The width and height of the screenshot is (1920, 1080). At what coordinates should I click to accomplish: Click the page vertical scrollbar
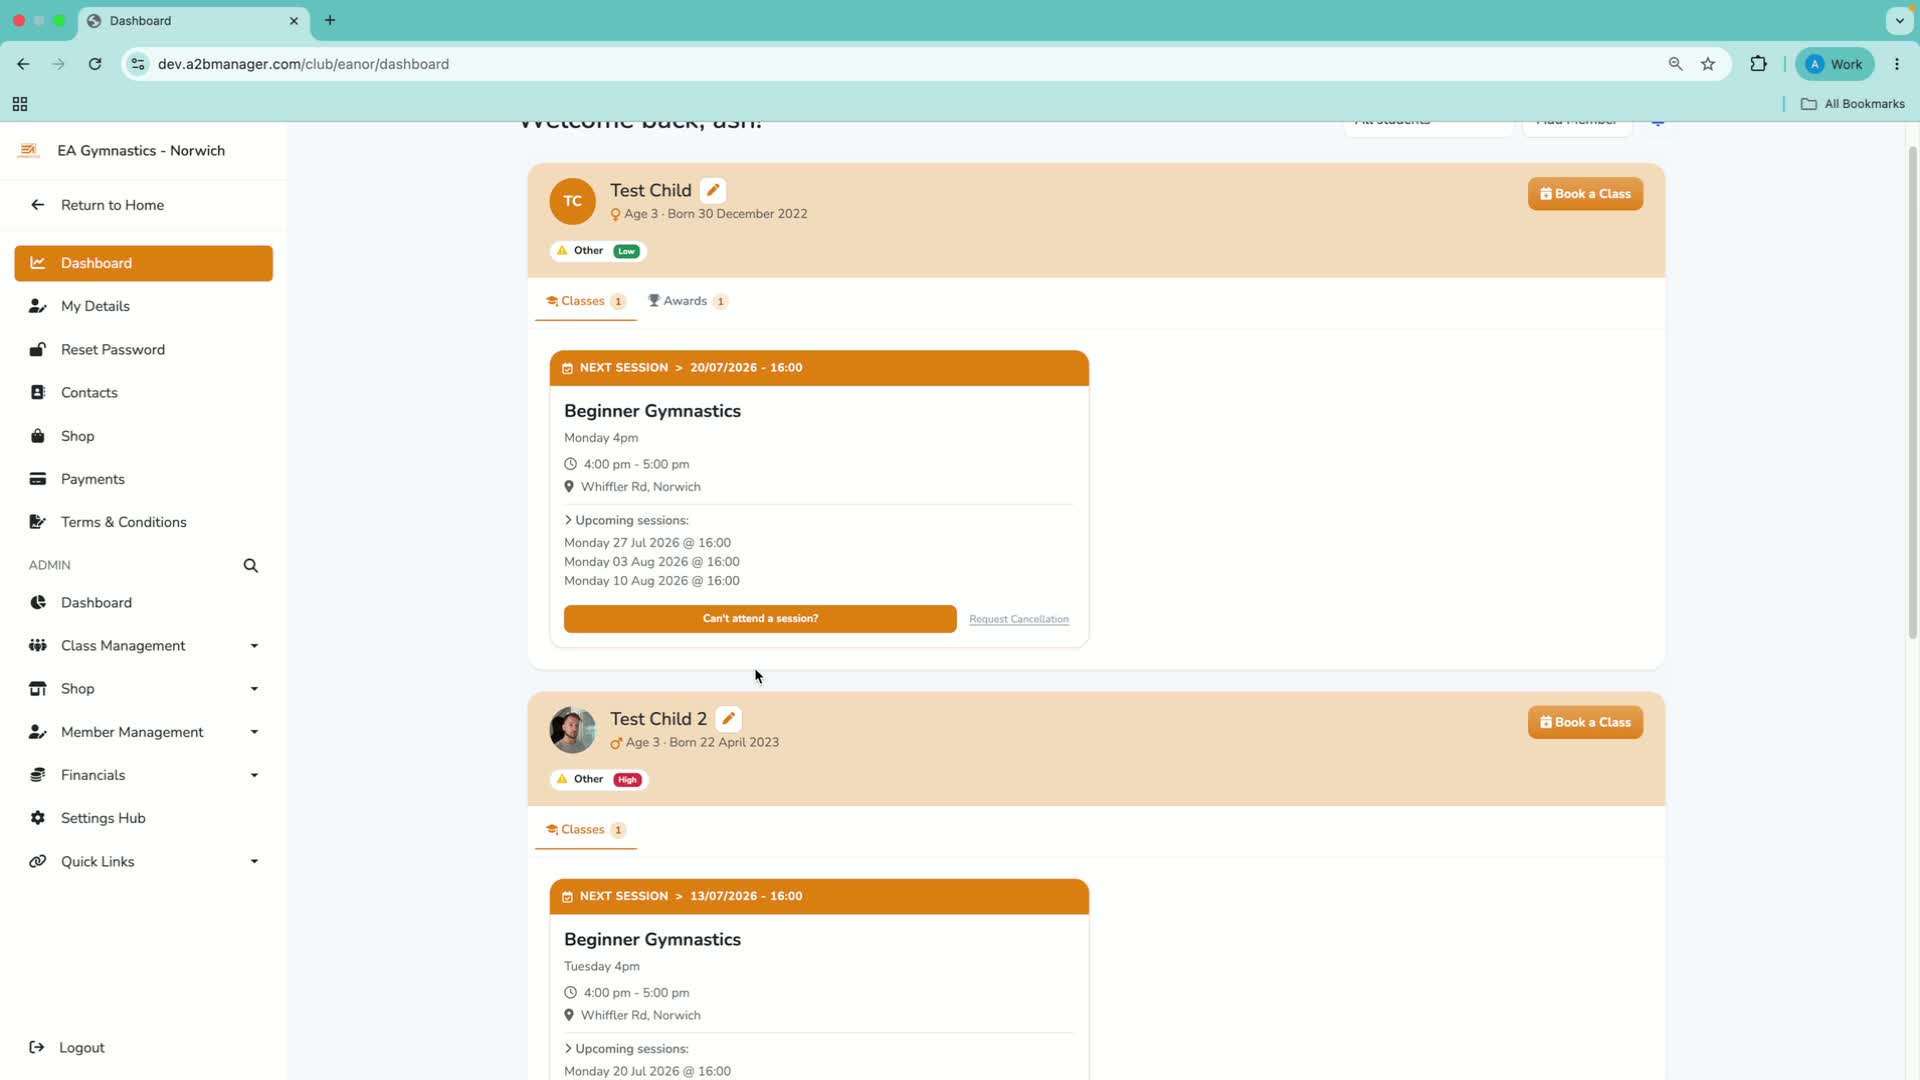(x=1912, y=392)
